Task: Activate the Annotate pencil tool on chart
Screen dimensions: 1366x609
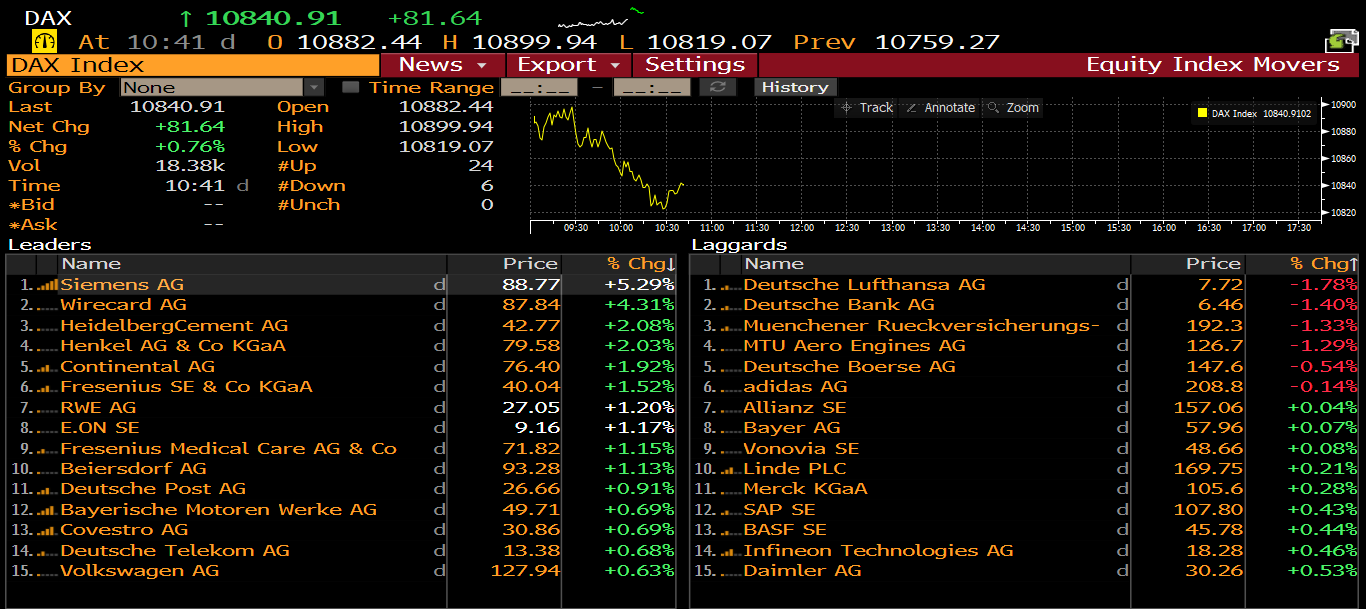Action: 940,108
